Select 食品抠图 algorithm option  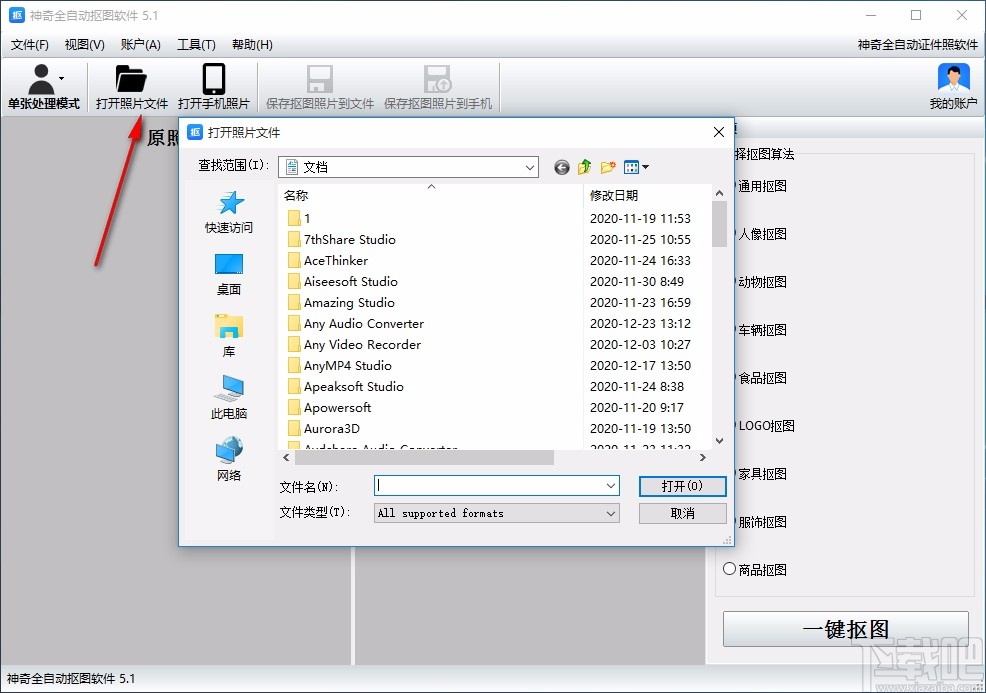[762, 378]
